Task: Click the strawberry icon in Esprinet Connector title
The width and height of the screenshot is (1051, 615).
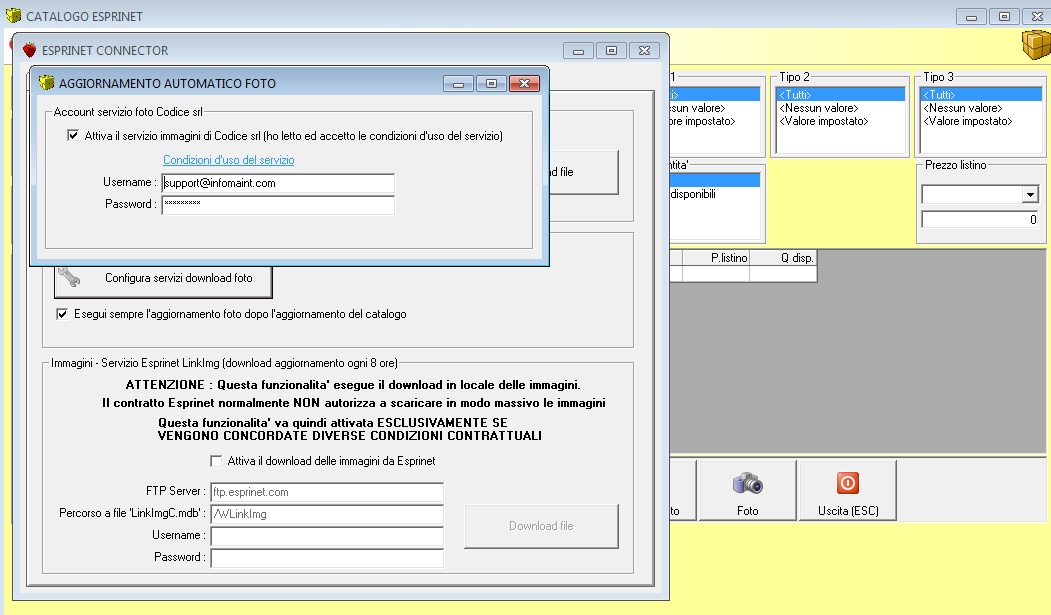Action: [29, 50]
